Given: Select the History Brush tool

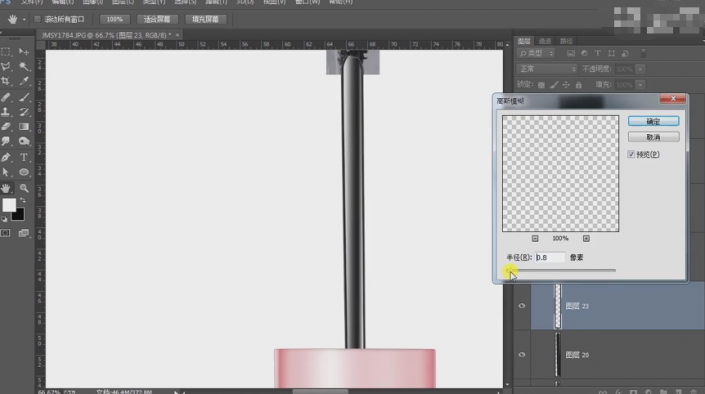Looking at the screenshot, I should (x=24, y=112).
